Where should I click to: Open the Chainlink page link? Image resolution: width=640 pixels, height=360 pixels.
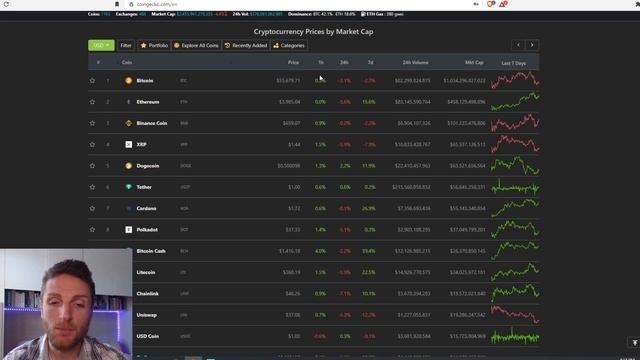(147, 294)
